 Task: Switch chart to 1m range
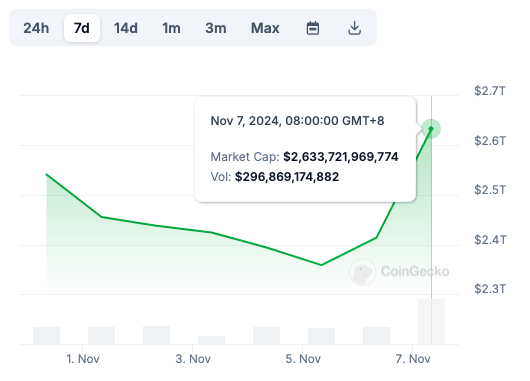pyautogui.click(x=171, y=28)
